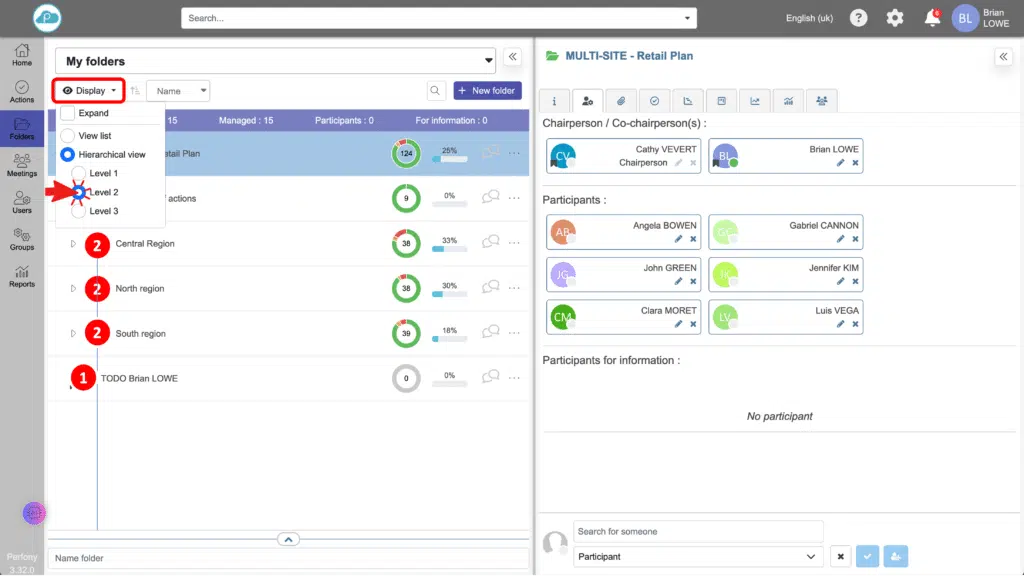1024x576 pixels.
Task: Edit participant Angela BOWEN with the pencil icon
Action: [679, 239]
